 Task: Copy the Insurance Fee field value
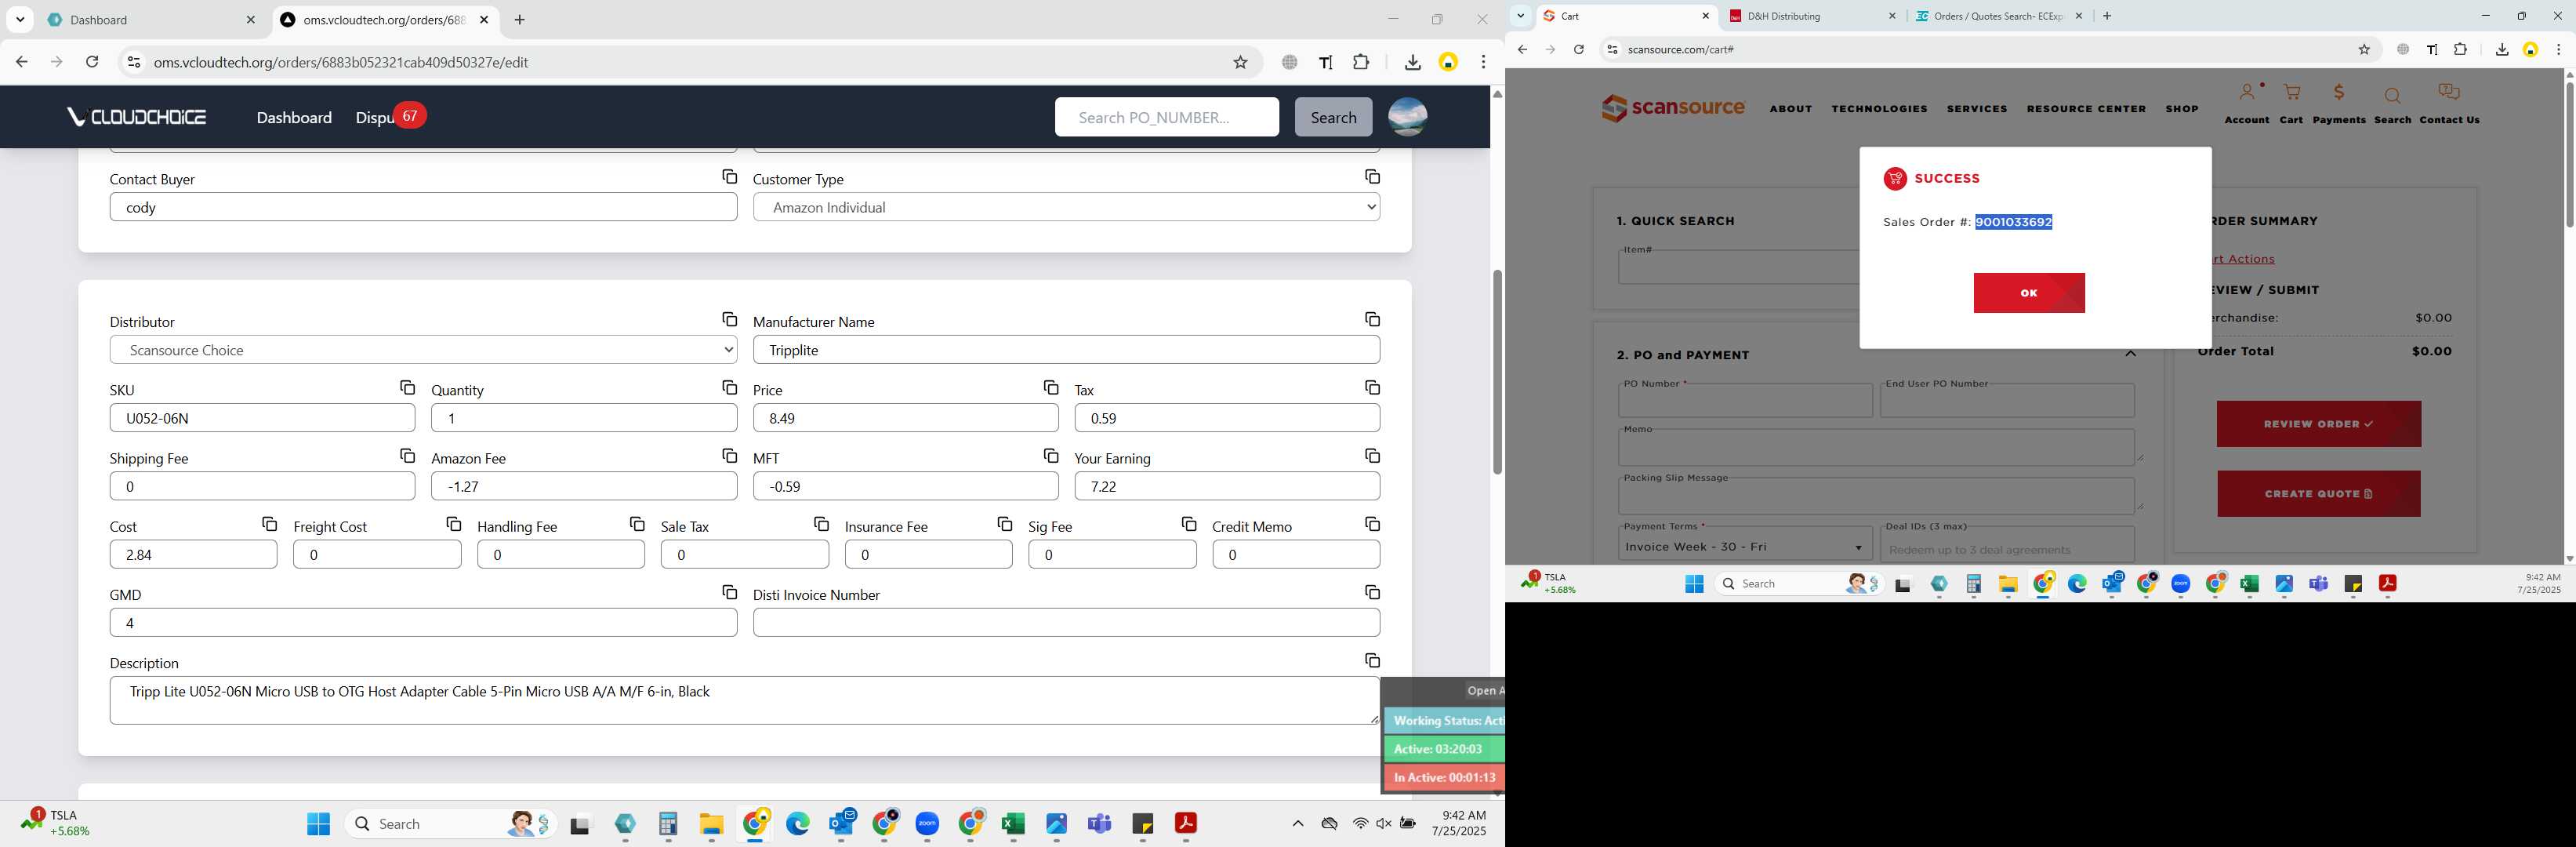[1004, 524]
